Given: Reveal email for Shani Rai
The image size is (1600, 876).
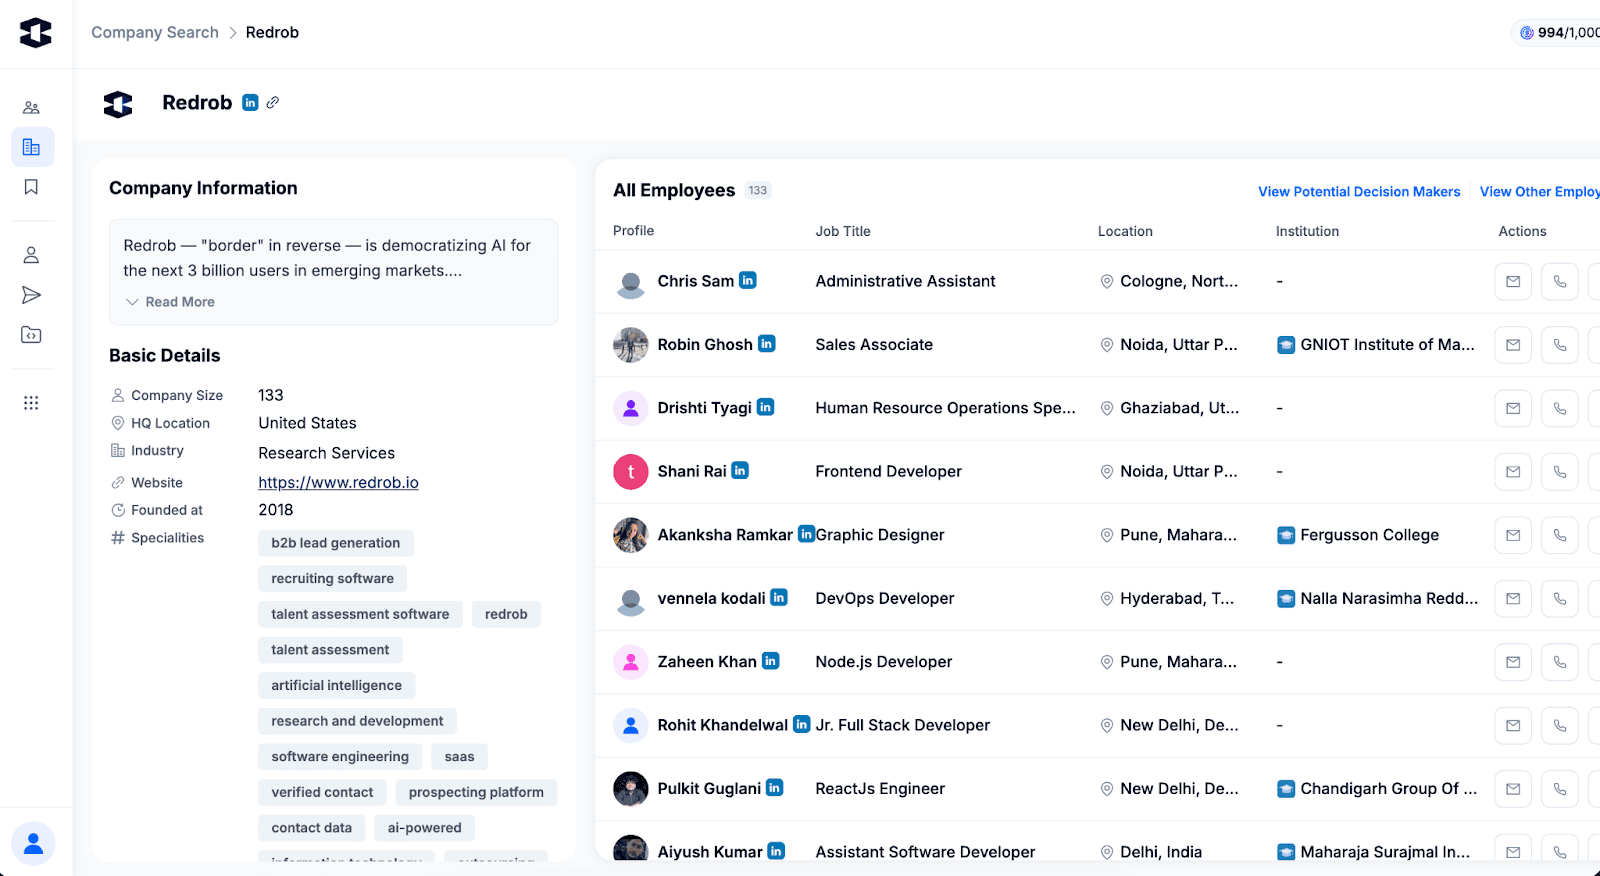Looking at the screenshot, I should click(x=1513, y=472).
